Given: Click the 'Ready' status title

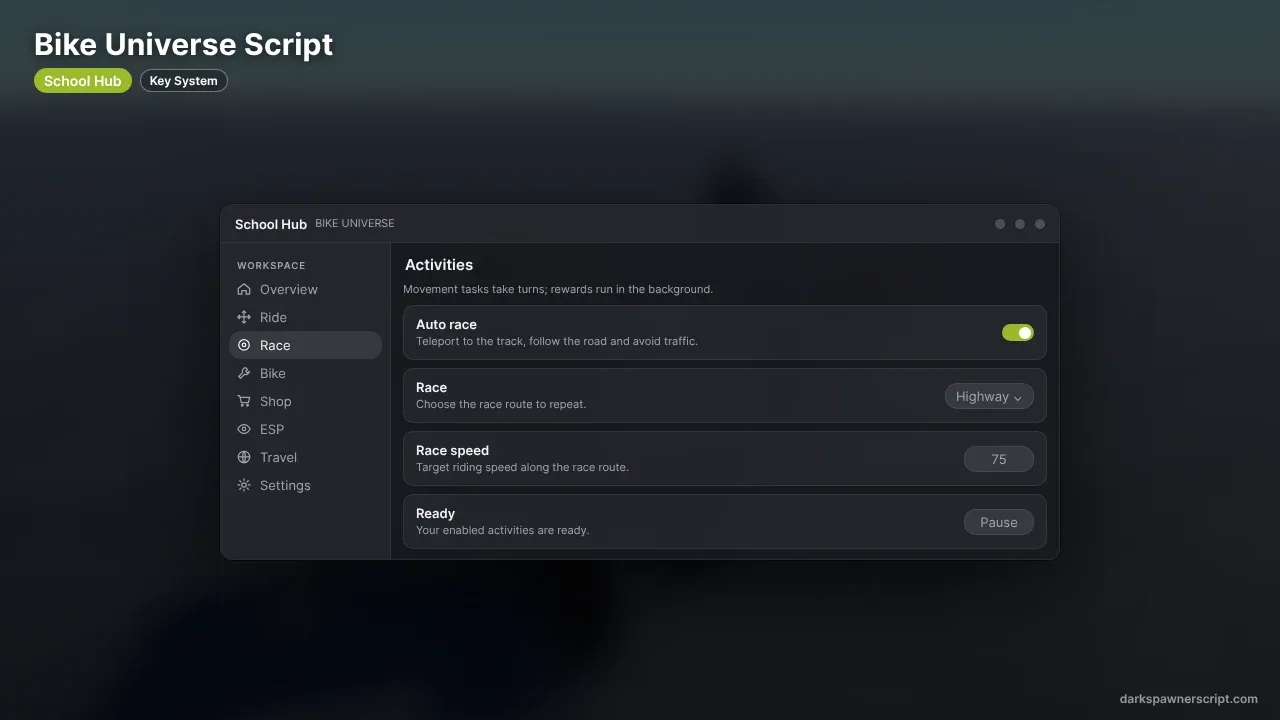Looking at the screenshot, I should pyautogui.click(x=435, y=513).
